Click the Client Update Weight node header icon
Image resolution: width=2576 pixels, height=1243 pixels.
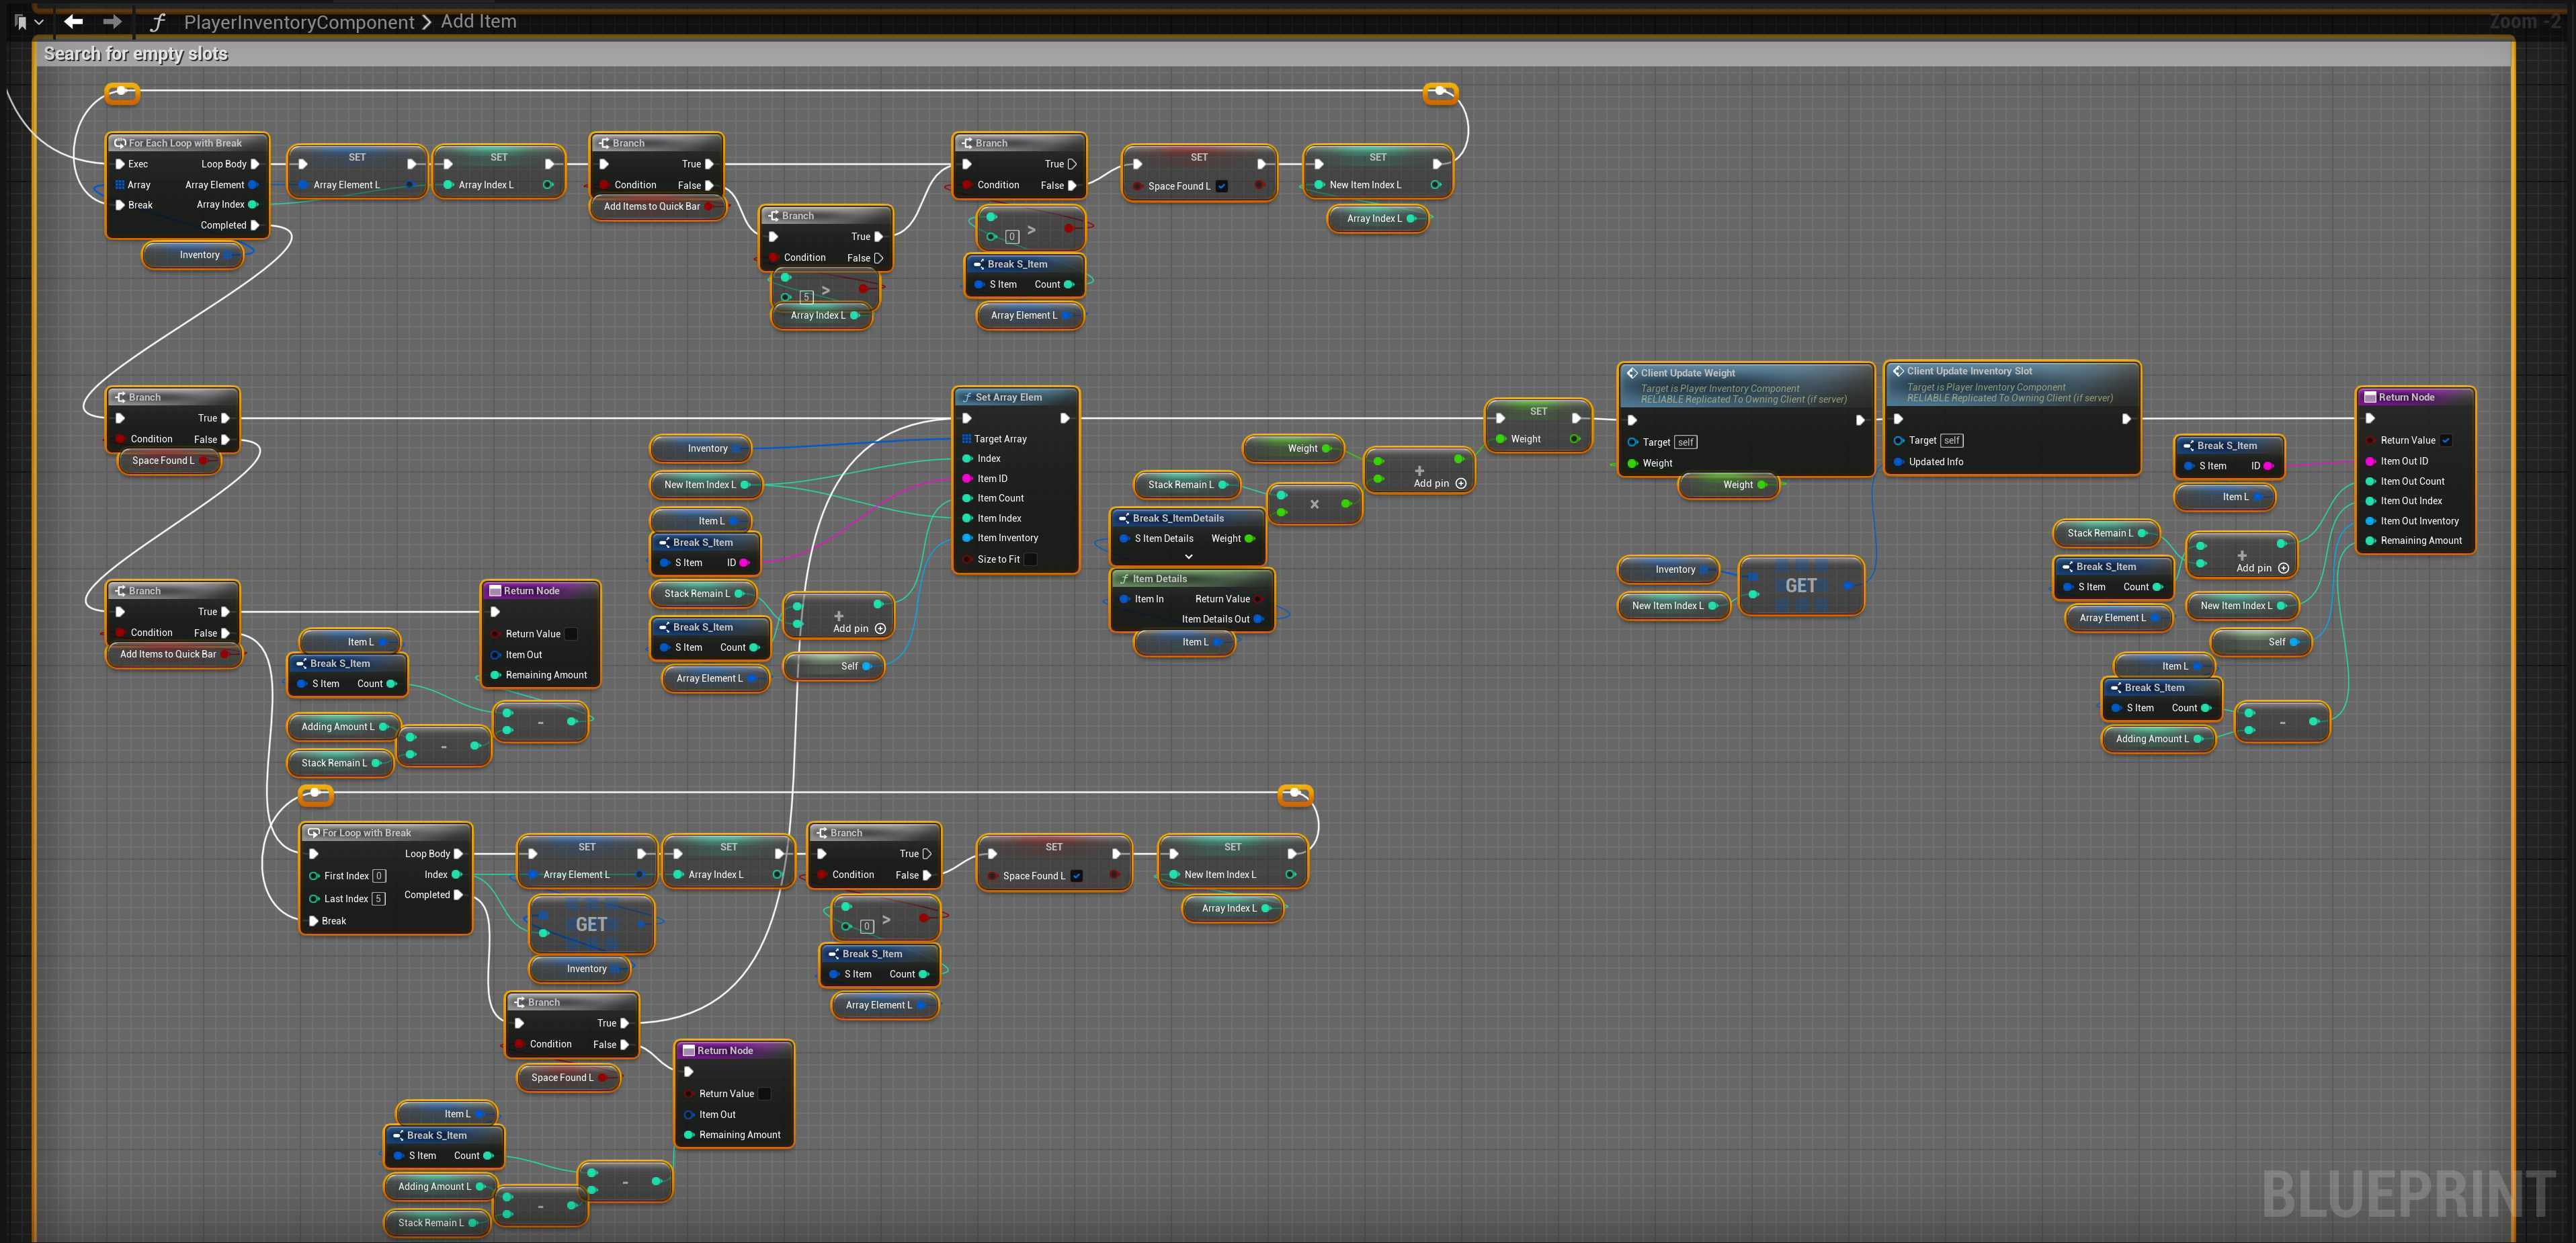1632,373
